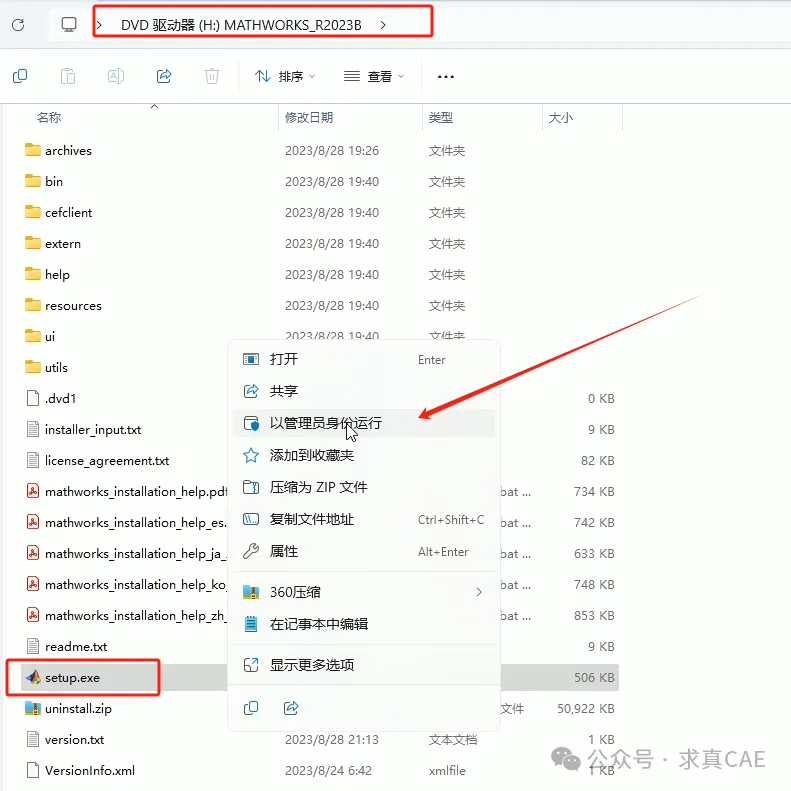Screen dimensions: 791x791
Task: Click the utils folder icon
Action: coord(33,367)
